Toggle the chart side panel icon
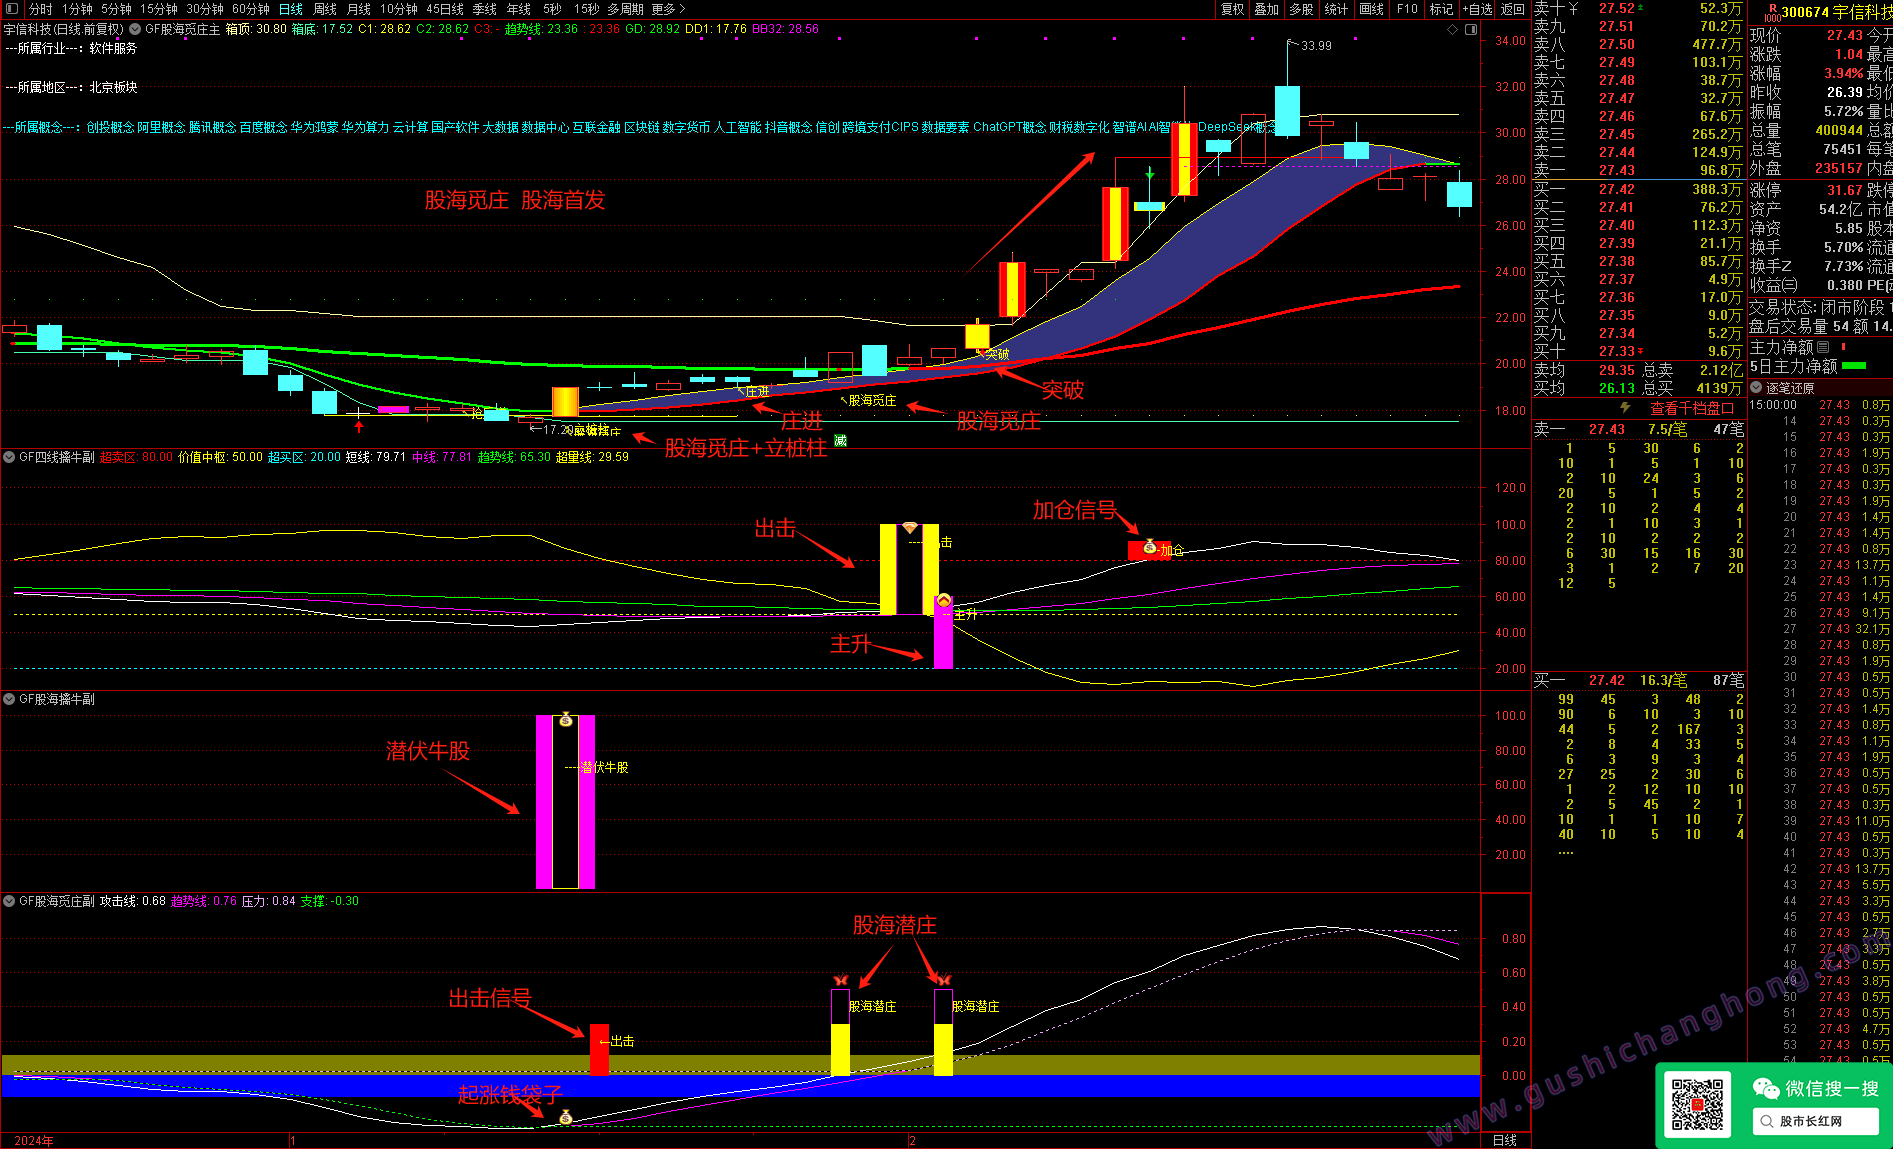The width and height of the screenshot is (1893, 1149). pos(1471,29)
